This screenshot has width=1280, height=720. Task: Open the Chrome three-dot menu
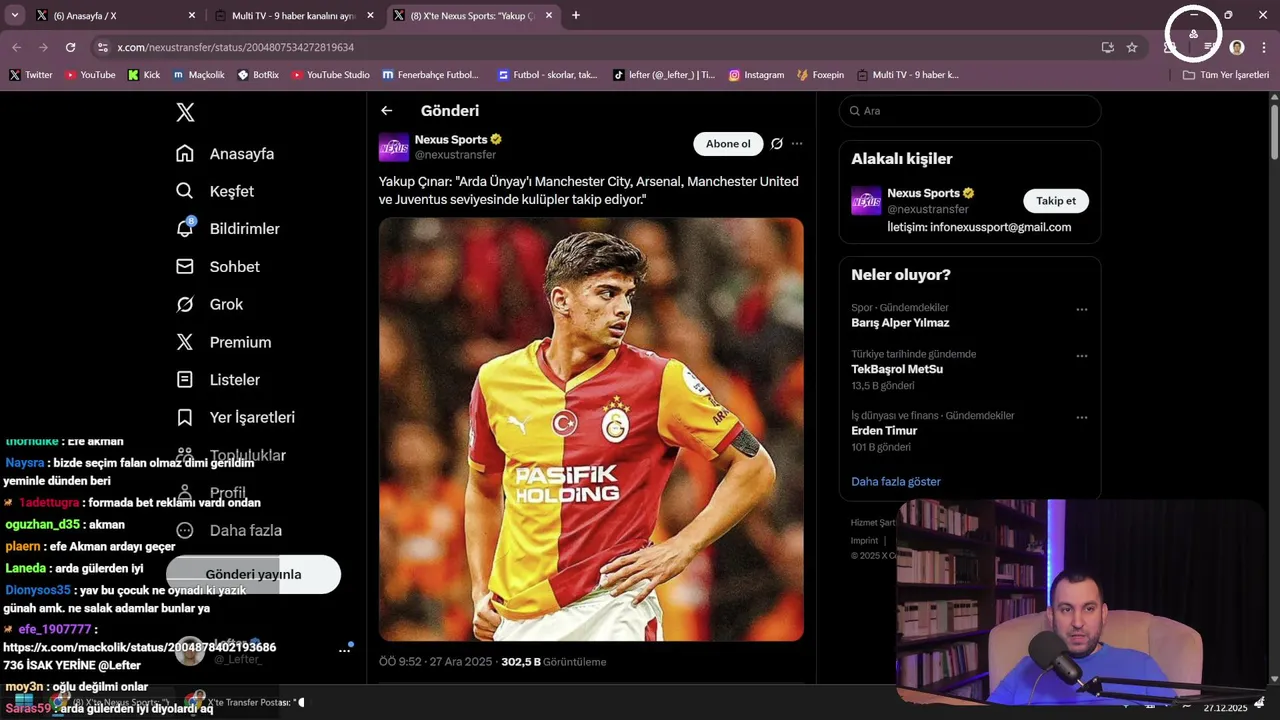click(1264, 47)
